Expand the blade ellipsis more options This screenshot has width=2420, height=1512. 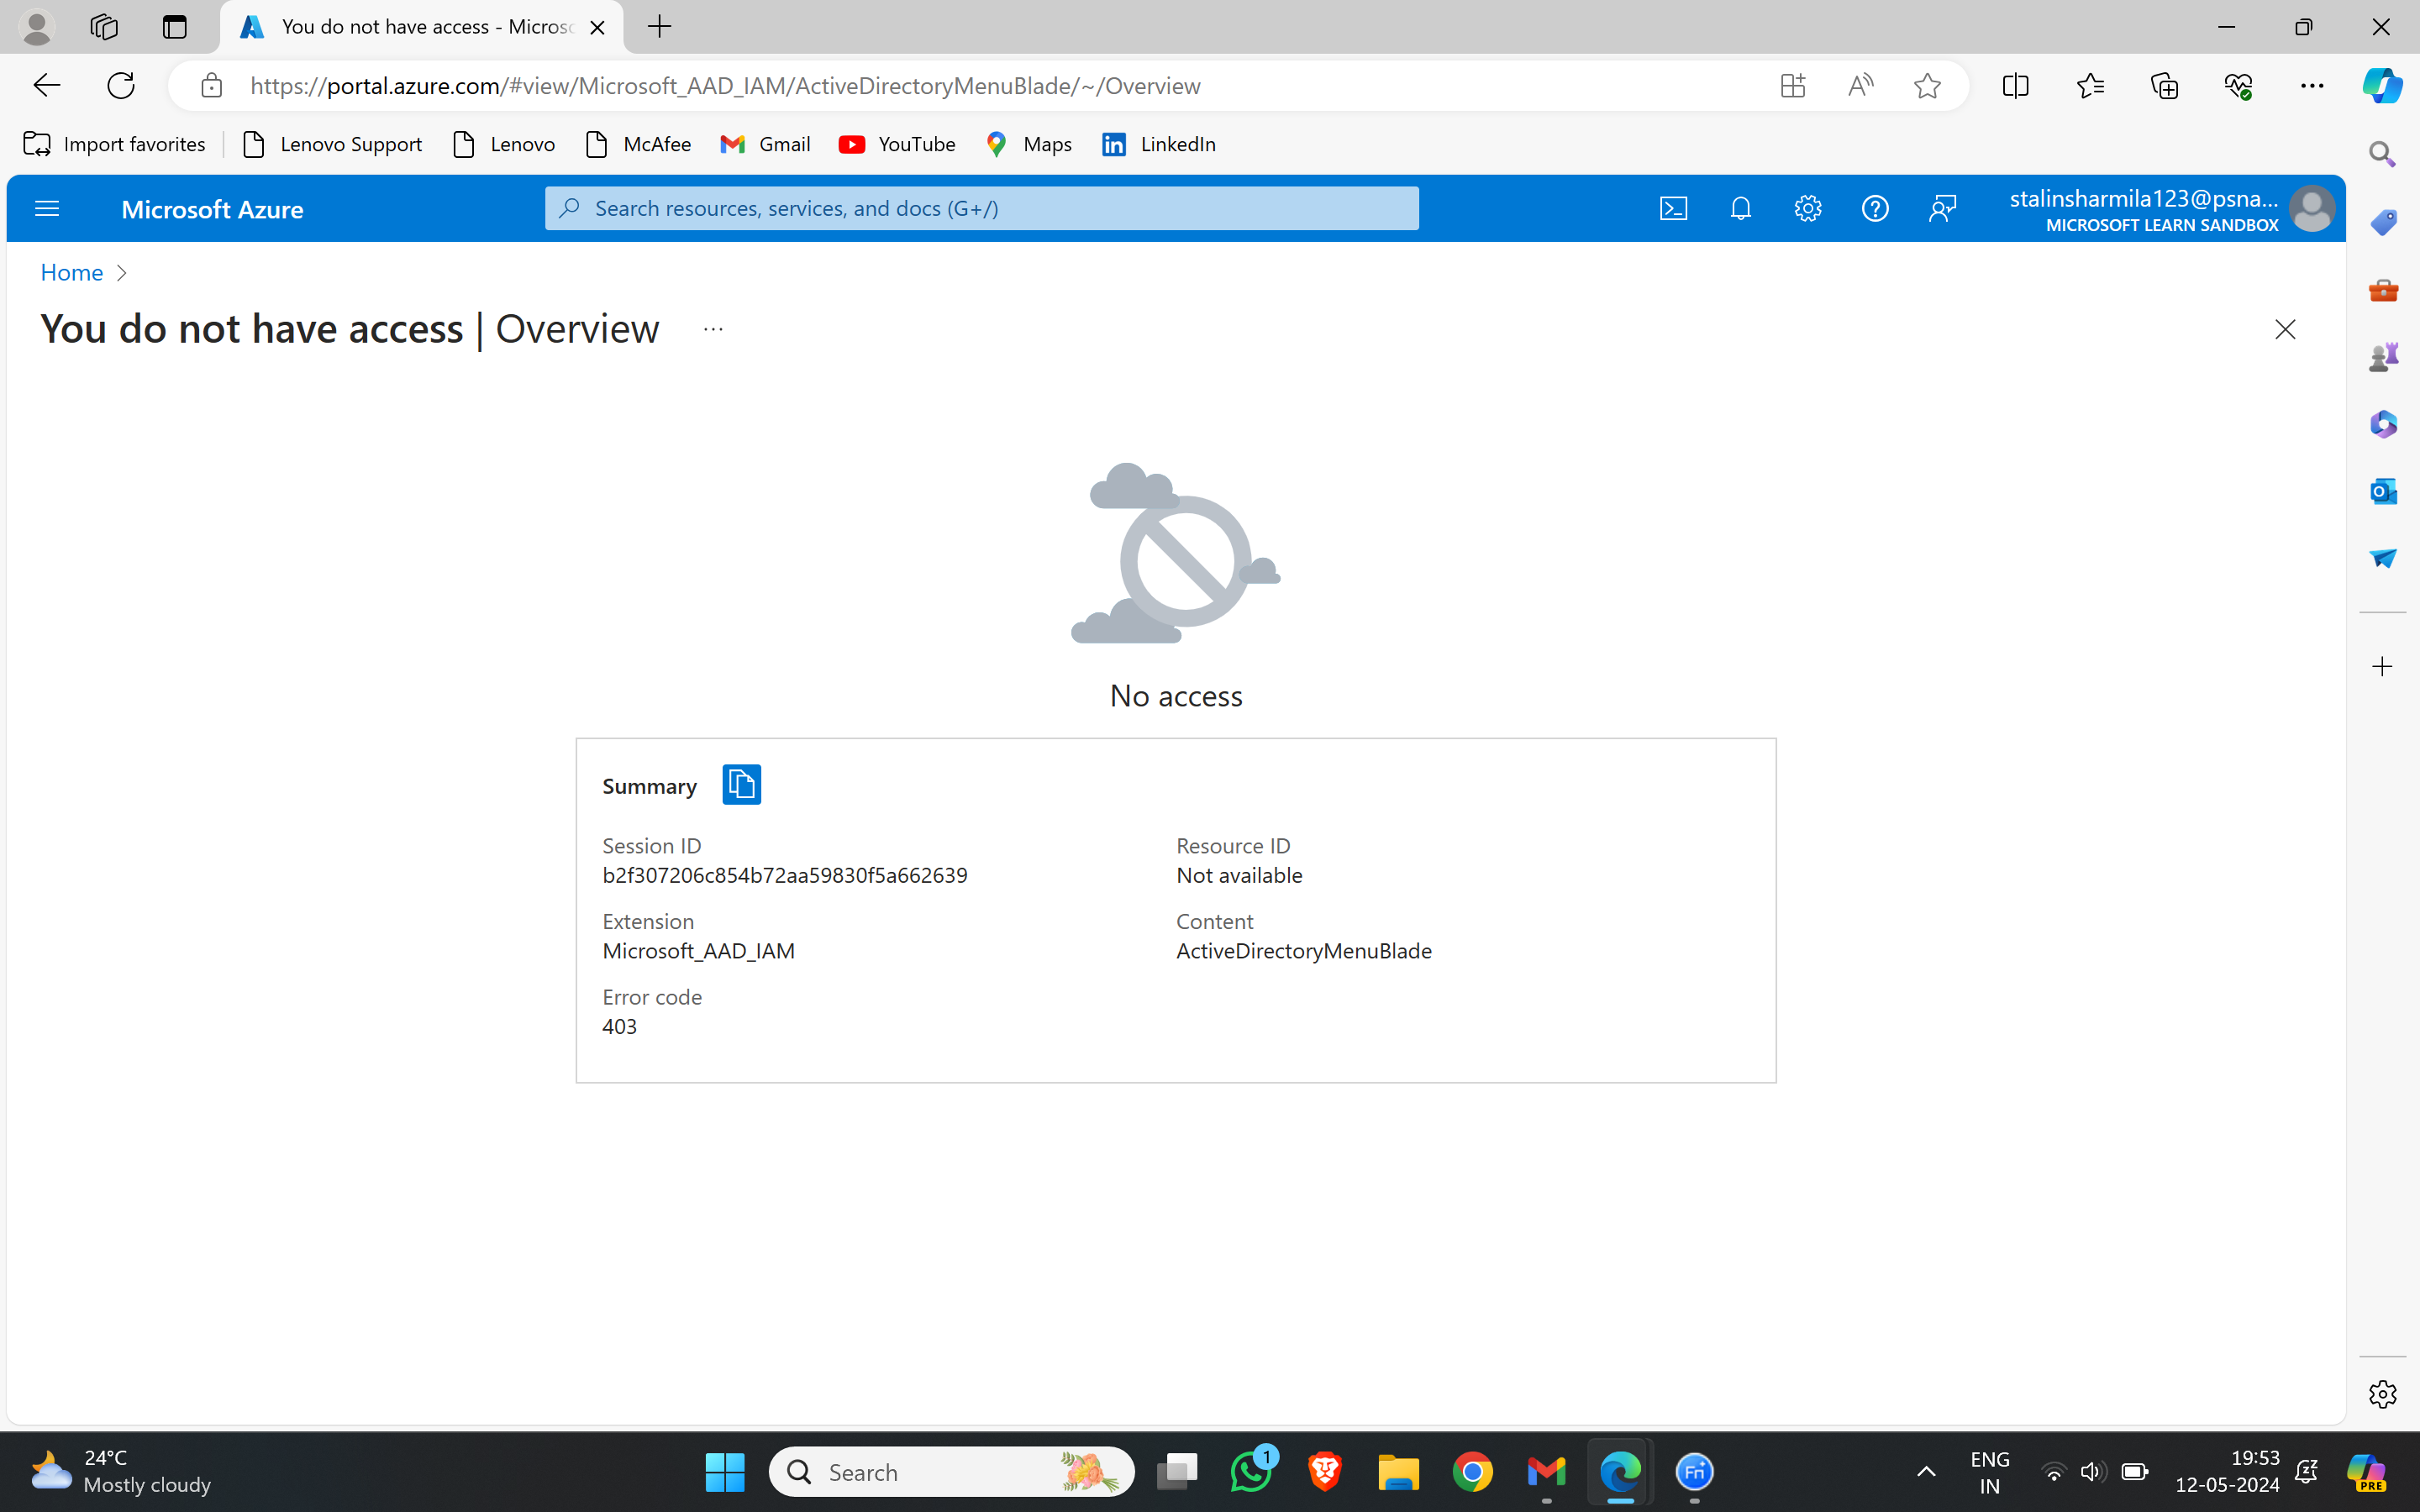tap(713, 329)
